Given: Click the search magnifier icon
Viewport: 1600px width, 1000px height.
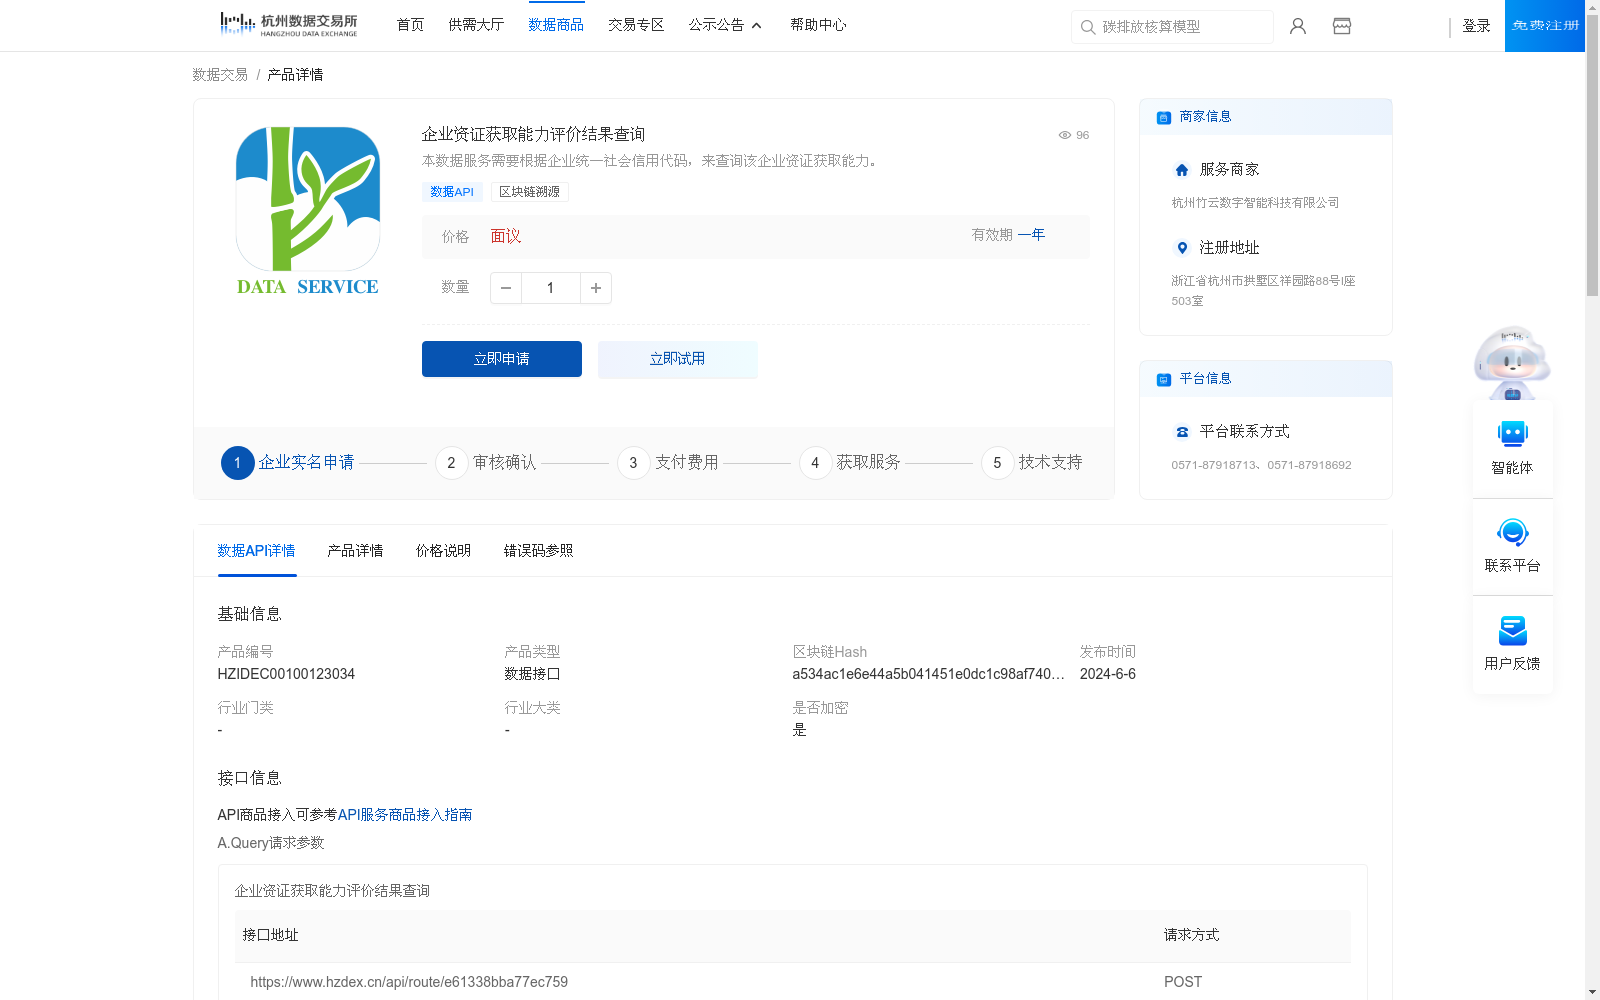Looking at the screenshot, I should (x=1088, y=27).
